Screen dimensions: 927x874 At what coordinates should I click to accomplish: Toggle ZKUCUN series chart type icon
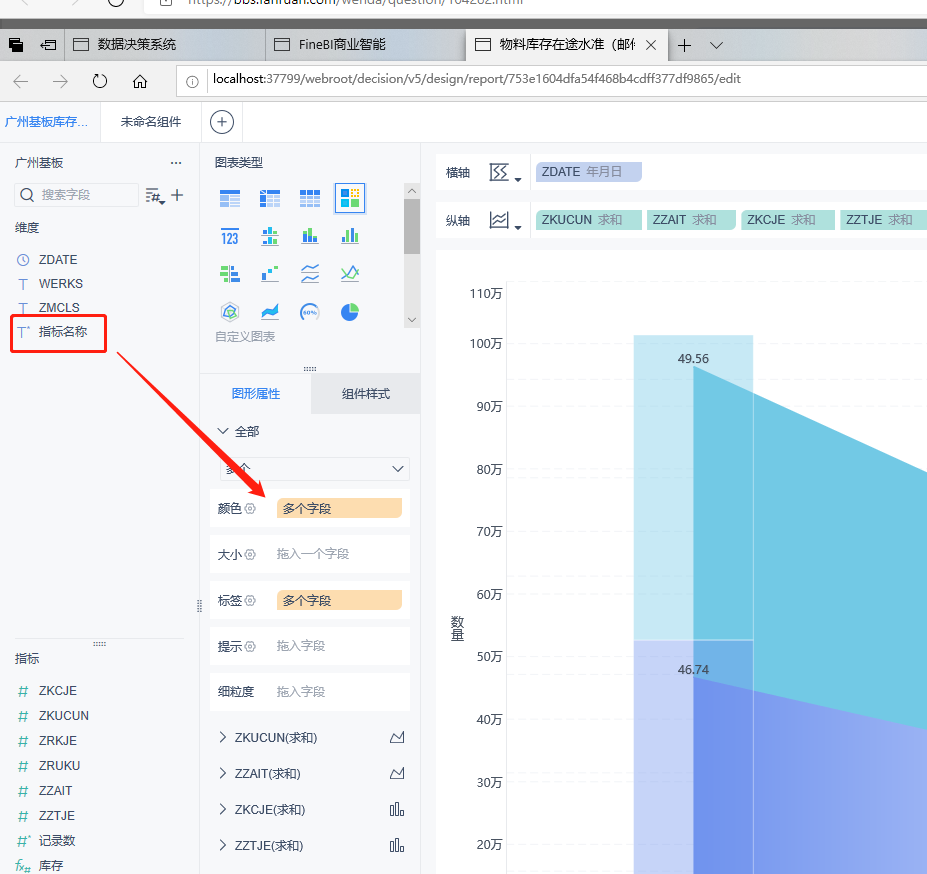click(x=397, y=737)
